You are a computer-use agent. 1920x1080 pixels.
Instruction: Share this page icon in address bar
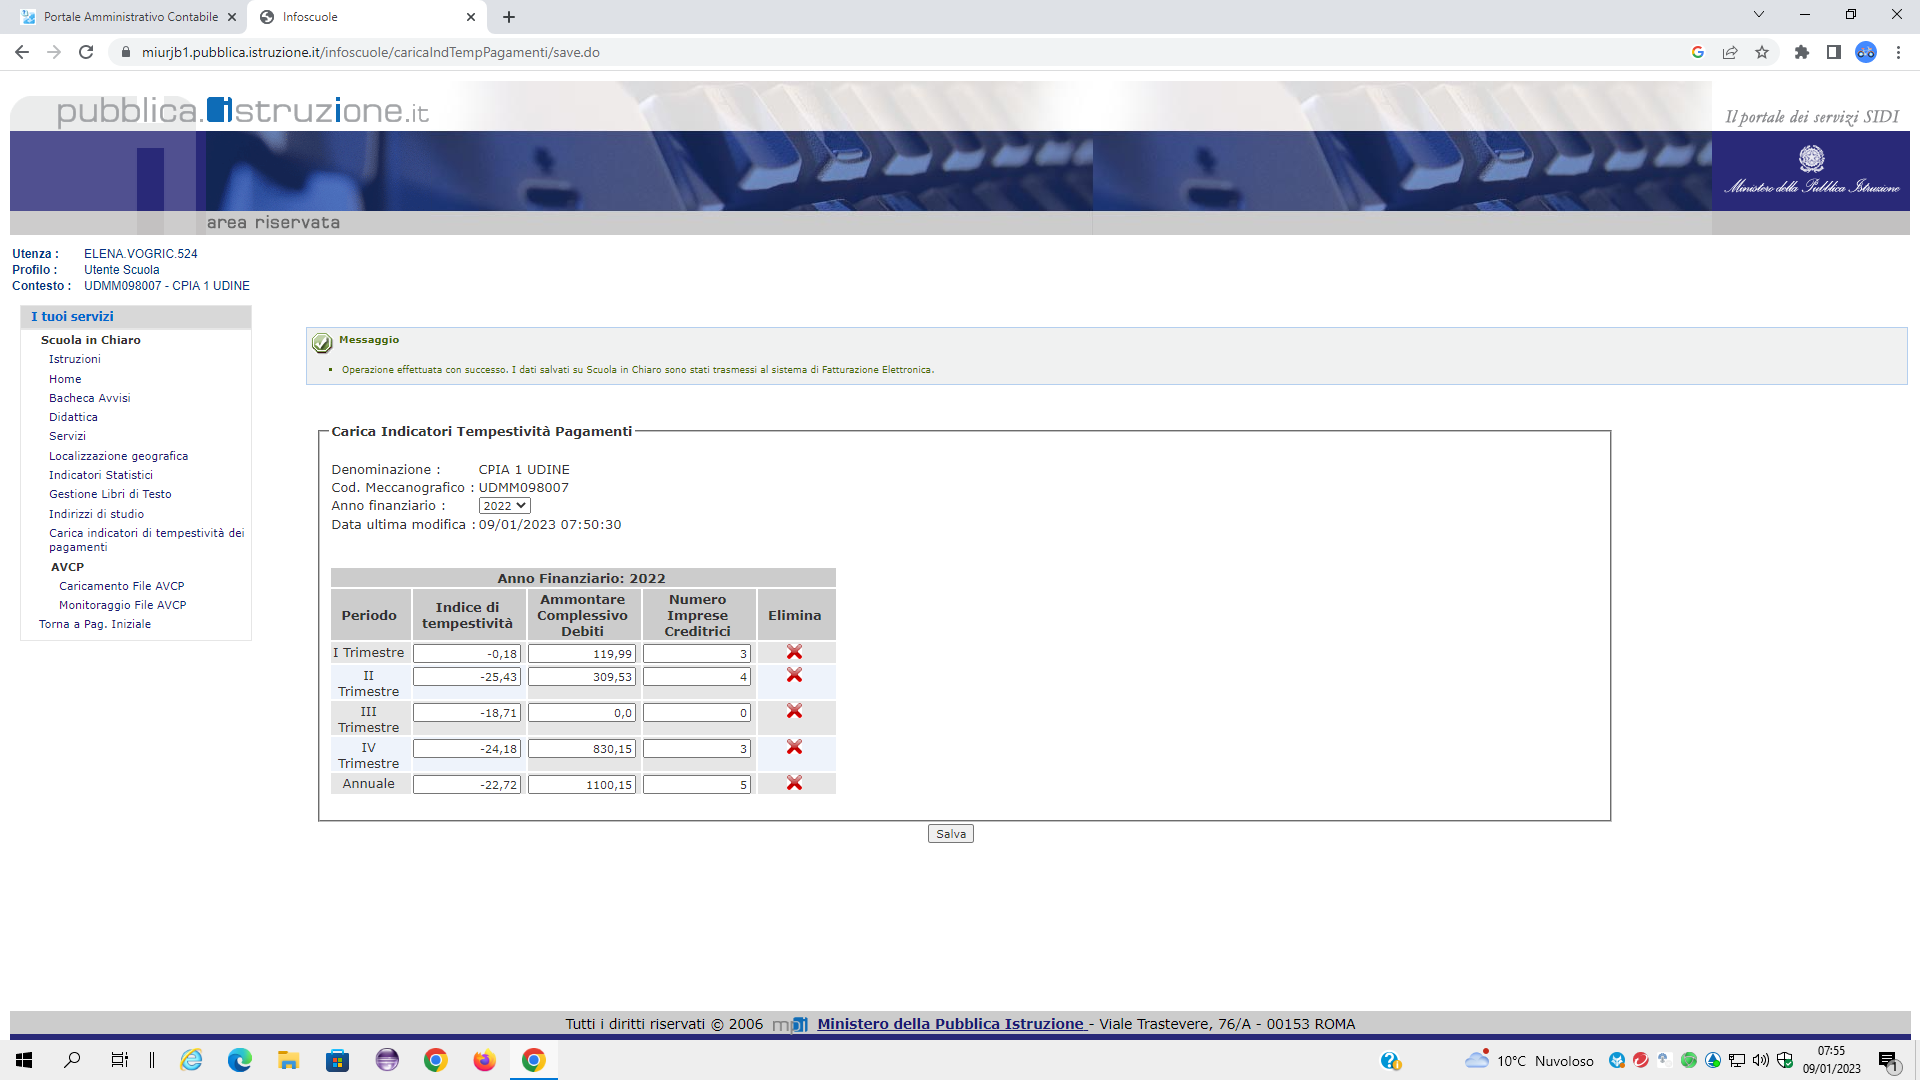pyautogui.click(x=1730, y=52)
